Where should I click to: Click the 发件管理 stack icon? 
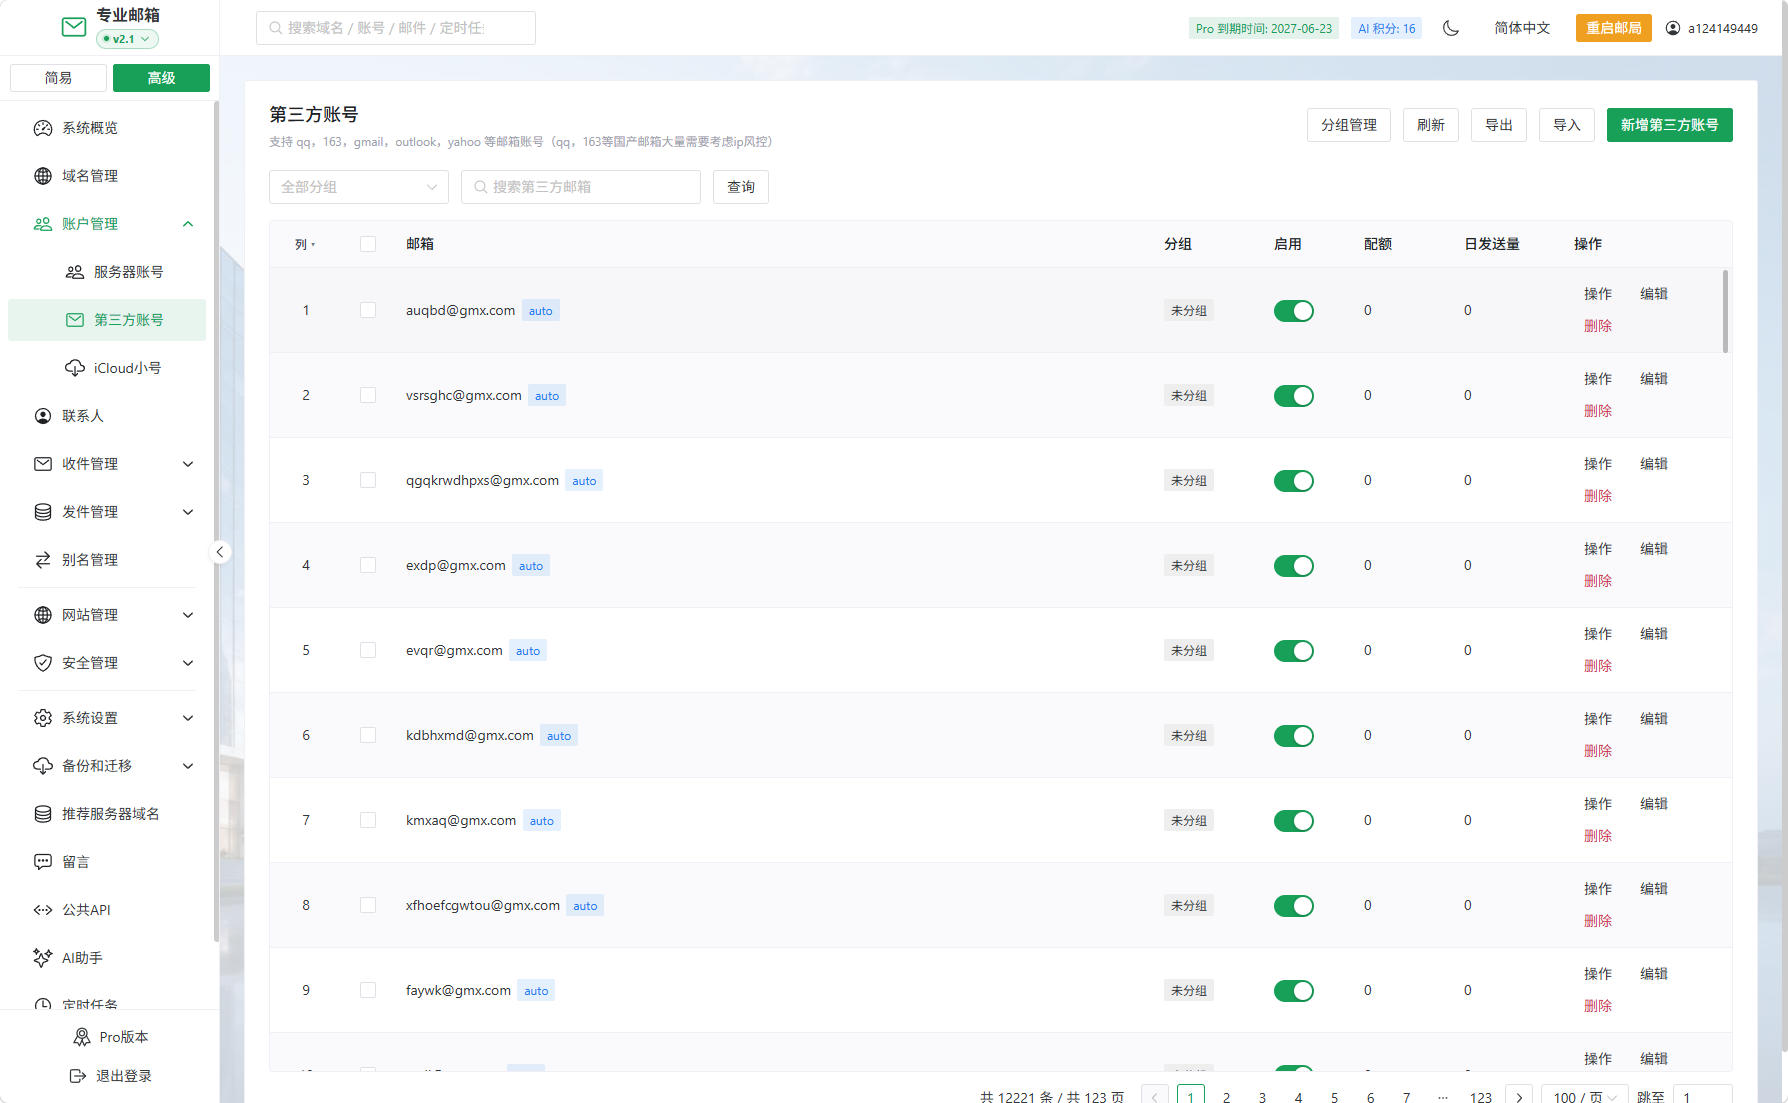pos(43,512)
